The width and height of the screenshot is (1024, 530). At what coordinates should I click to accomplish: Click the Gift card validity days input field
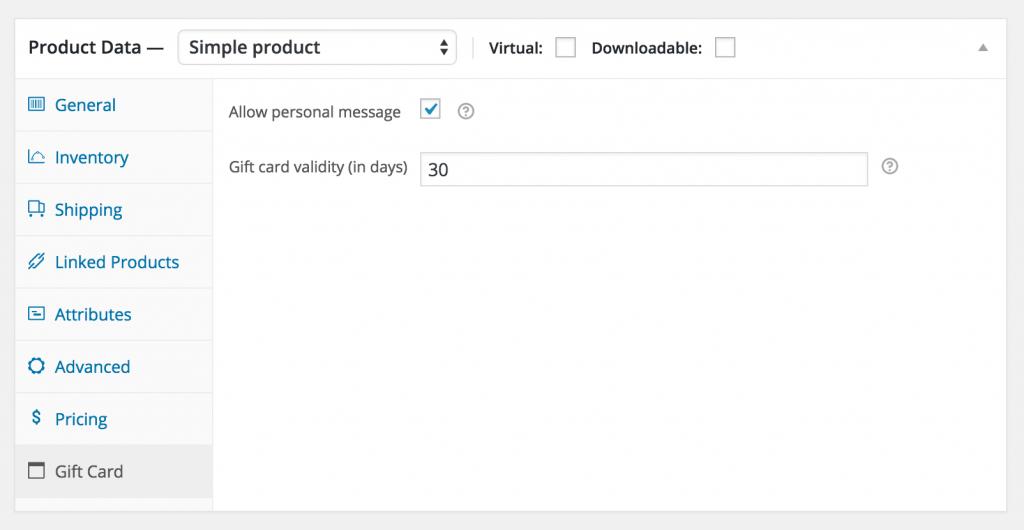[643, 169]
